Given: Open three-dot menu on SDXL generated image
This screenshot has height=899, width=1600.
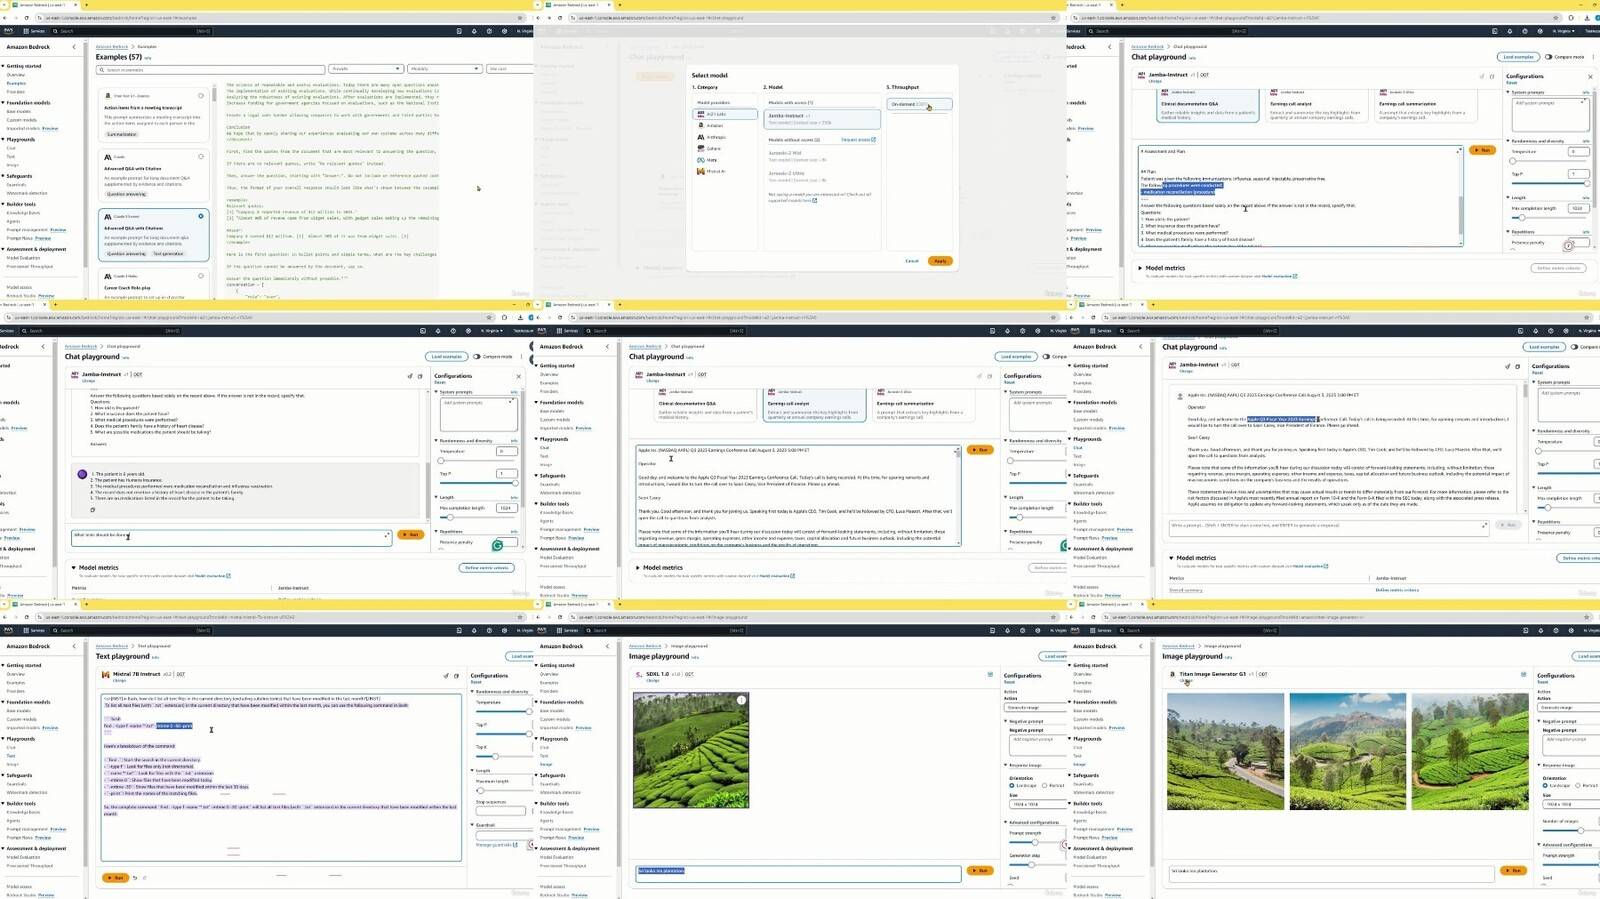Looking at the screenshot, I should tap(741, 700).
